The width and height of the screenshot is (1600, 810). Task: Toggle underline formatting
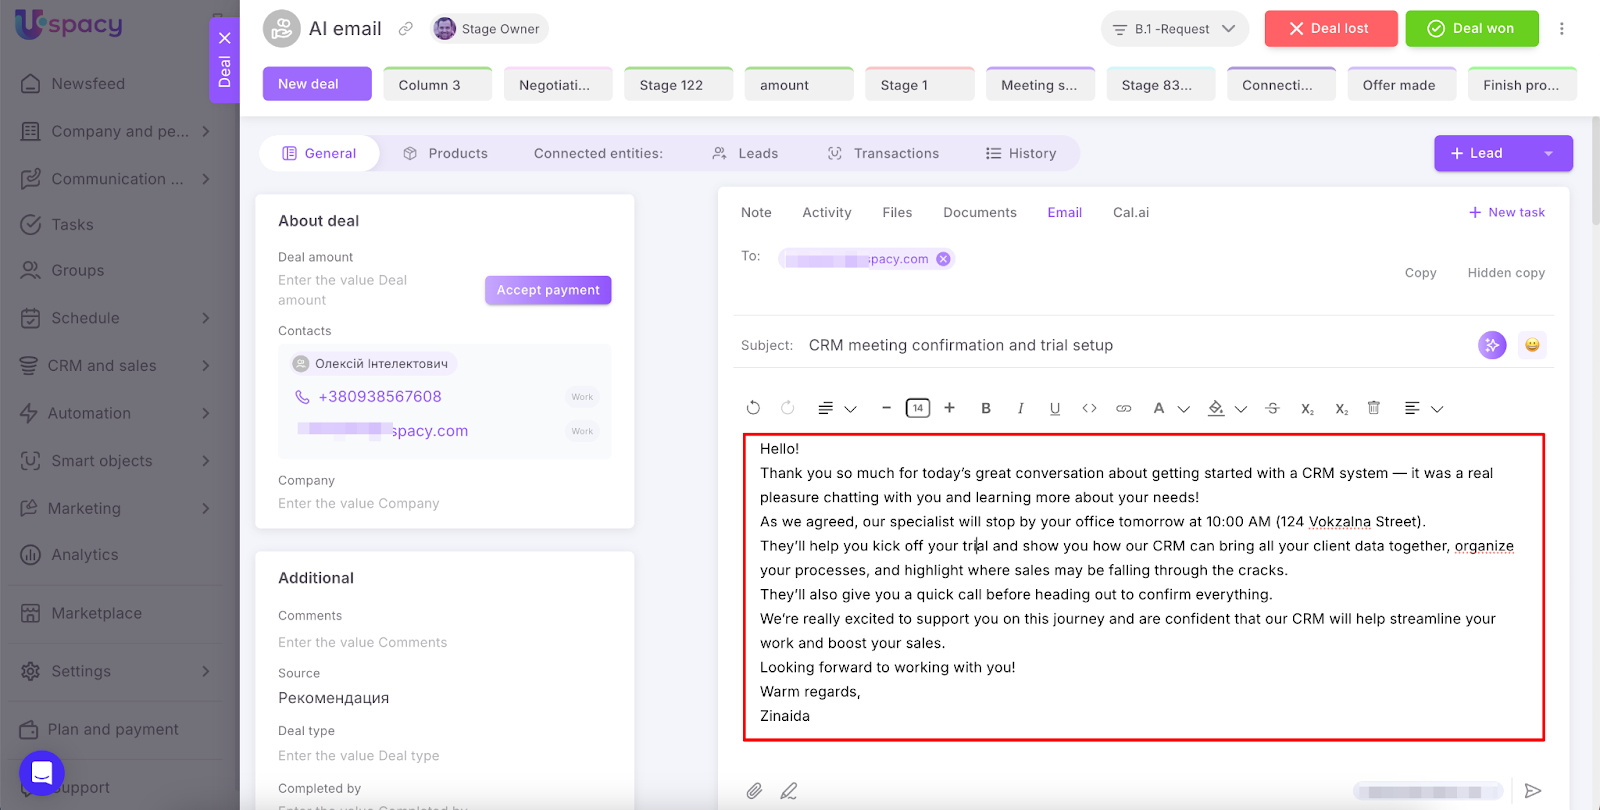pos(1054,408)
